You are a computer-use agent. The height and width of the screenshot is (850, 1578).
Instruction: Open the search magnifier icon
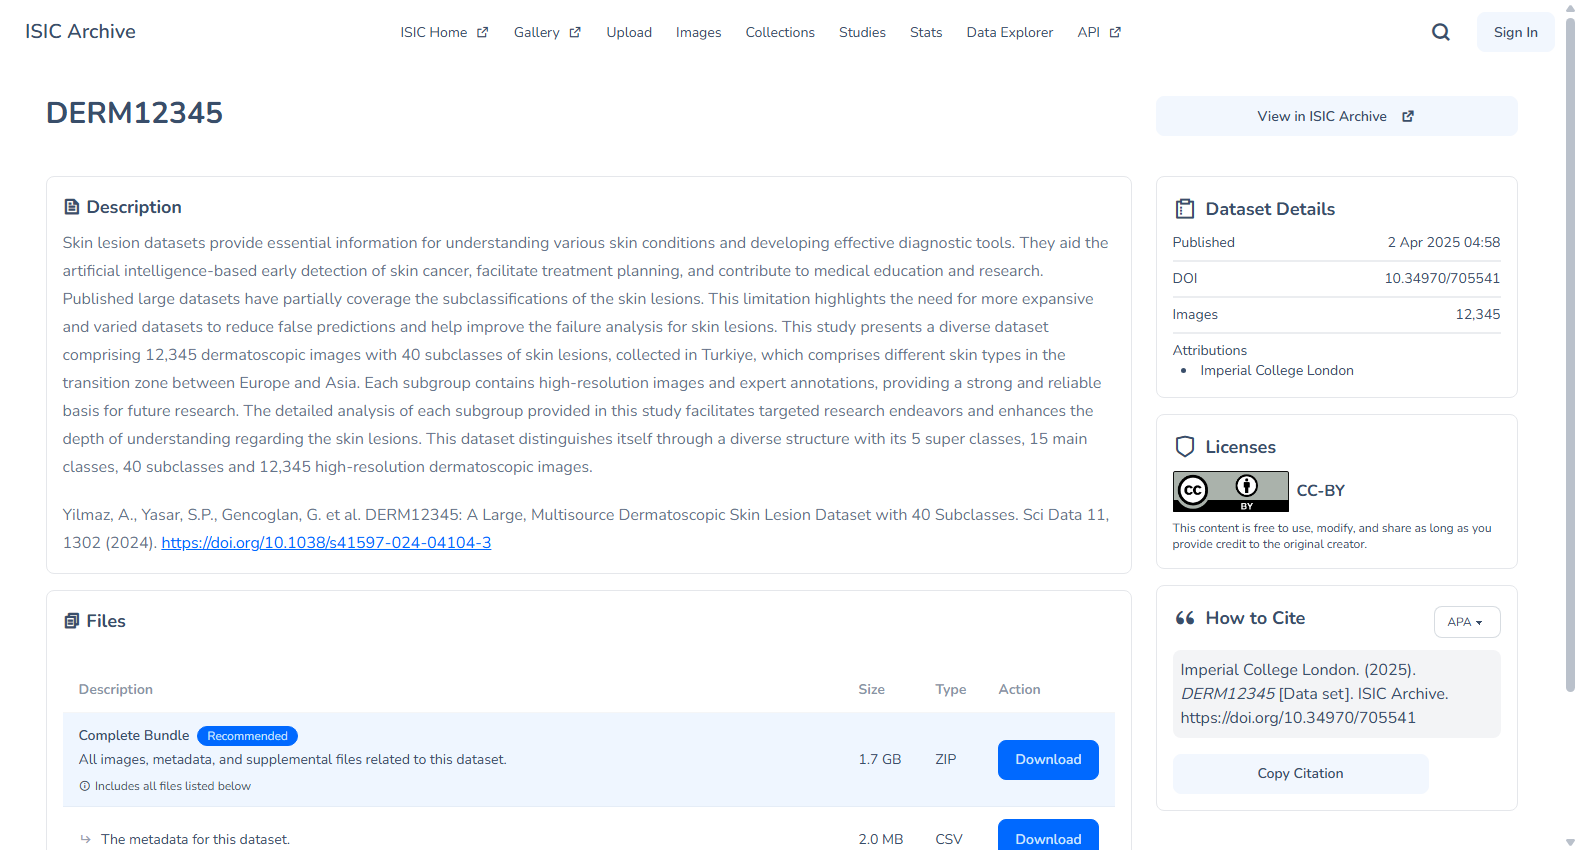pos(1441,32)
